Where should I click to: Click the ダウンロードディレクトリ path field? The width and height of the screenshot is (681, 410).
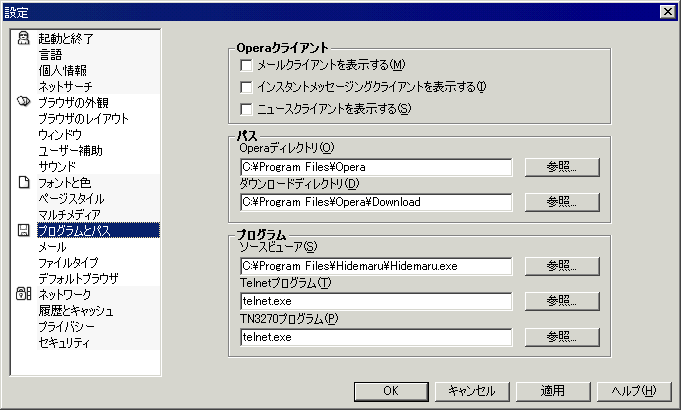point(376,202)
